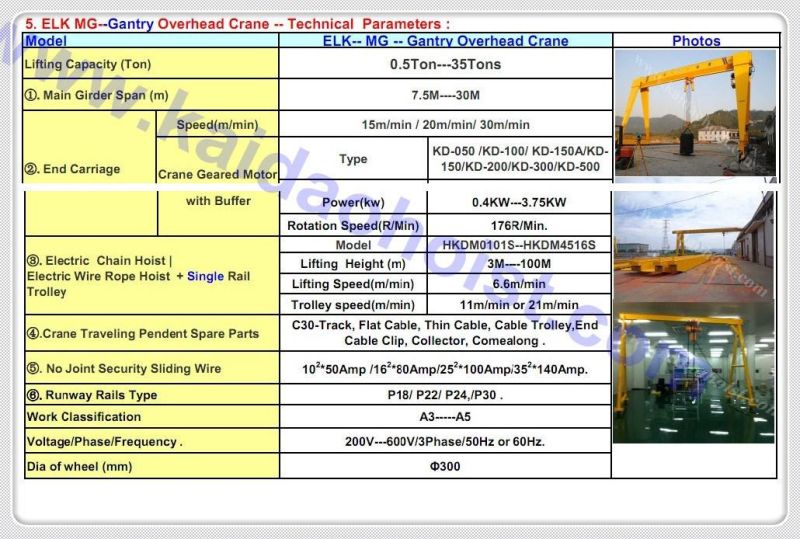Select the 'C30-Track, Flat Cable' spare parts text

(x=445, y=333)
